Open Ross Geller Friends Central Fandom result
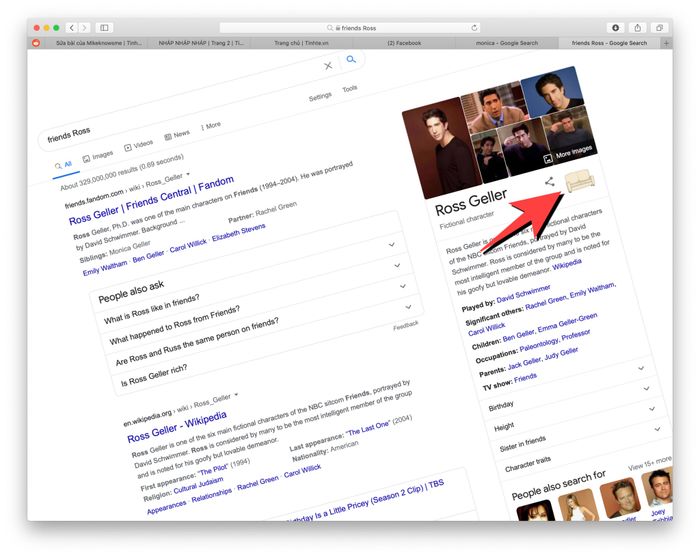The width and height of the screenshot is (700, 557). [x=151, y=201]
